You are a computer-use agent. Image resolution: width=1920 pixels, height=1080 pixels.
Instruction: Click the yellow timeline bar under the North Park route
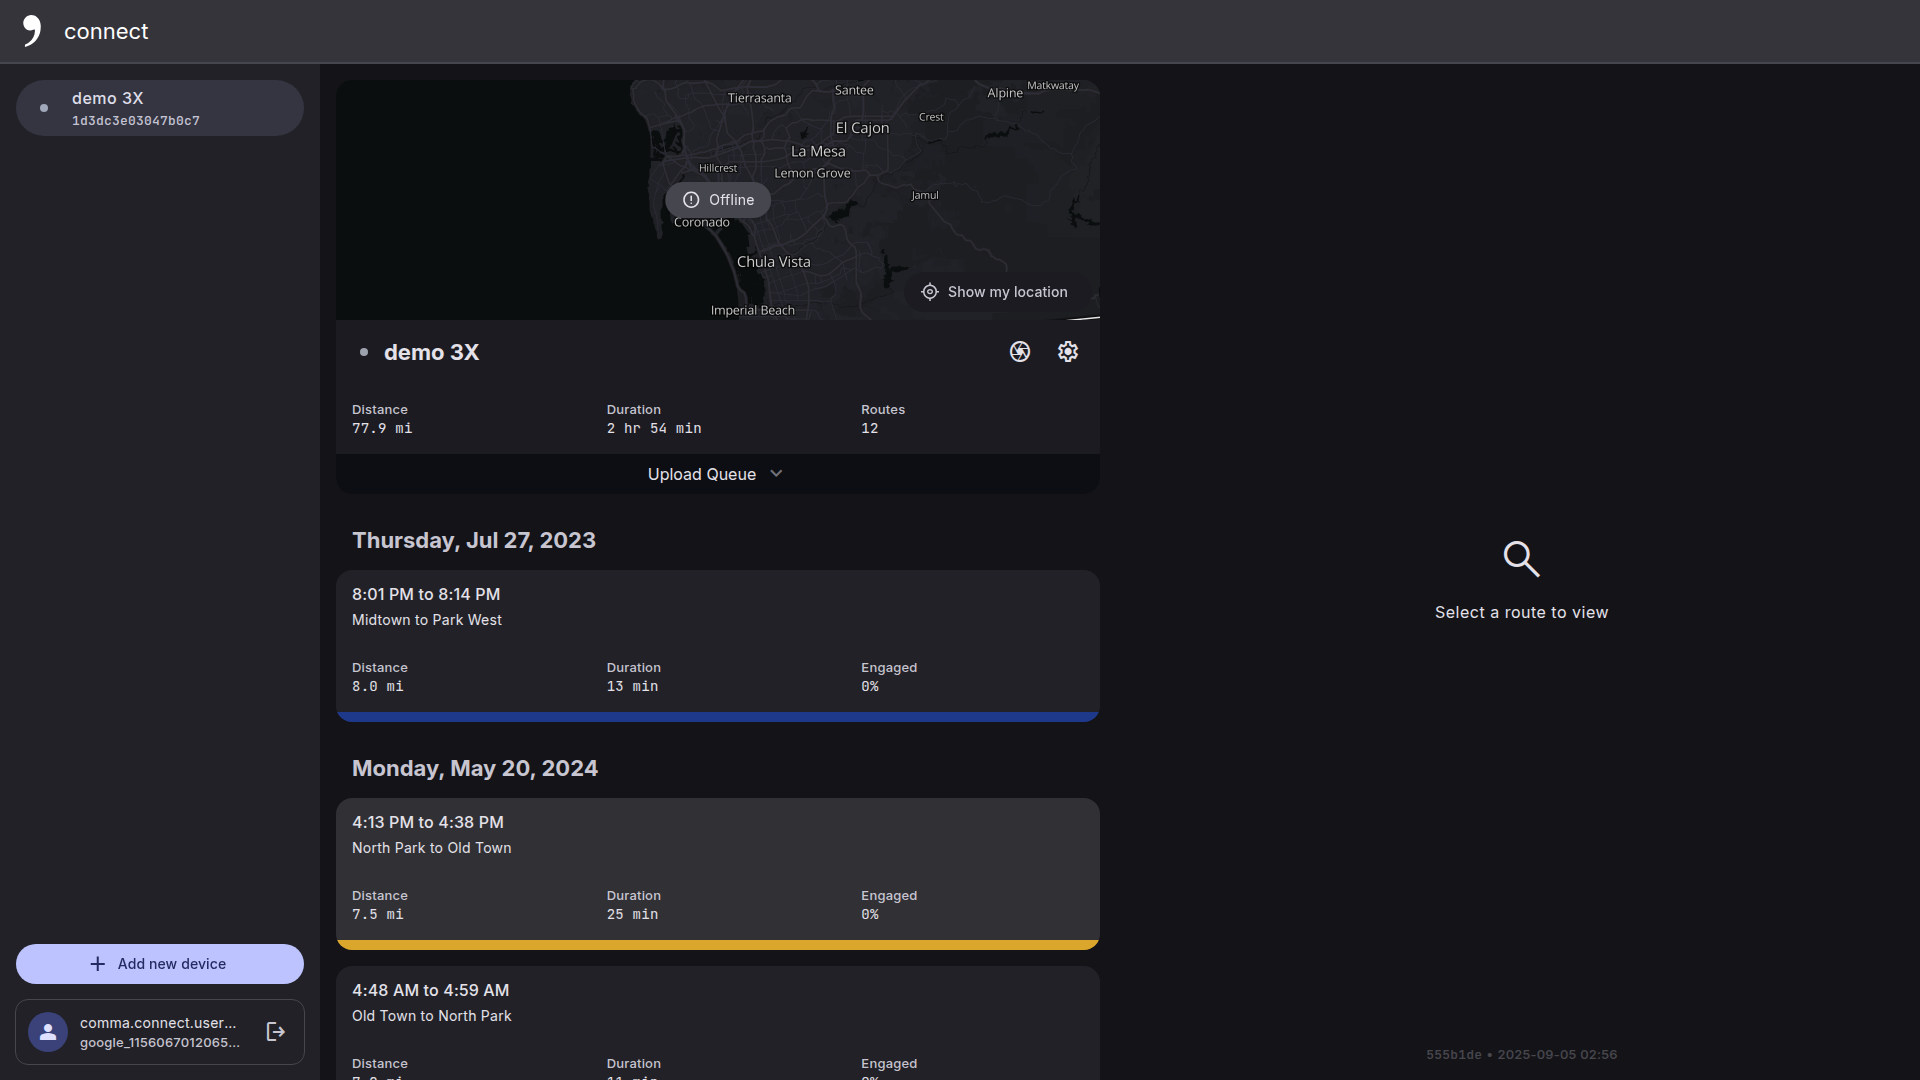[x=717, y=944]
